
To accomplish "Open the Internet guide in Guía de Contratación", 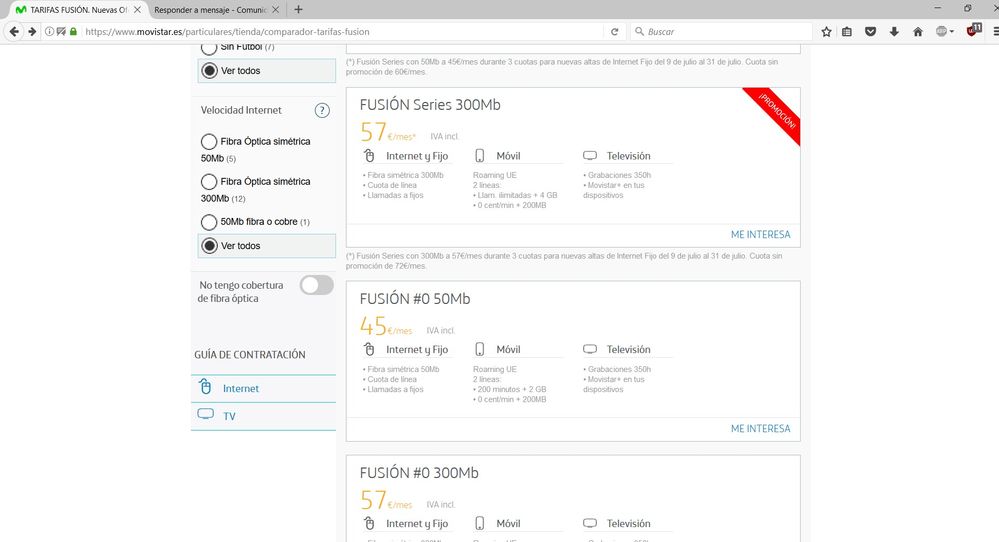I will click(241, 388).
